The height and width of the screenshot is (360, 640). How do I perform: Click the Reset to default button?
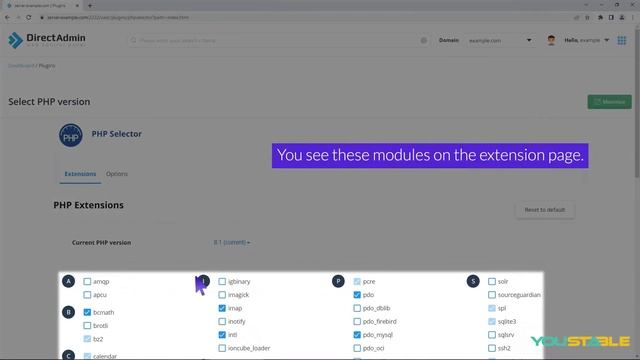(545, 210)
